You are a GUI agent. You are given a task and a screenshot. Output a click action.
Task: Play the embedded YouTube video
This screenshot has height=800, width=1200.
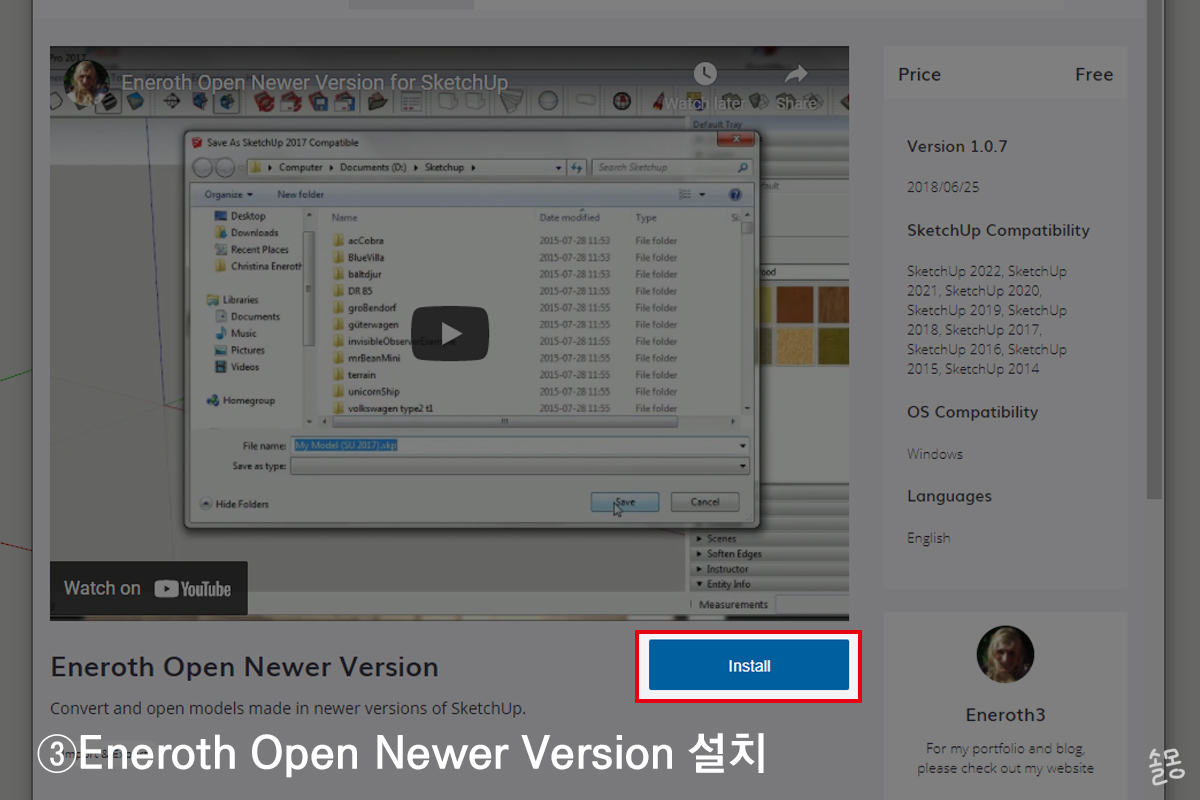tap(450, 333)
